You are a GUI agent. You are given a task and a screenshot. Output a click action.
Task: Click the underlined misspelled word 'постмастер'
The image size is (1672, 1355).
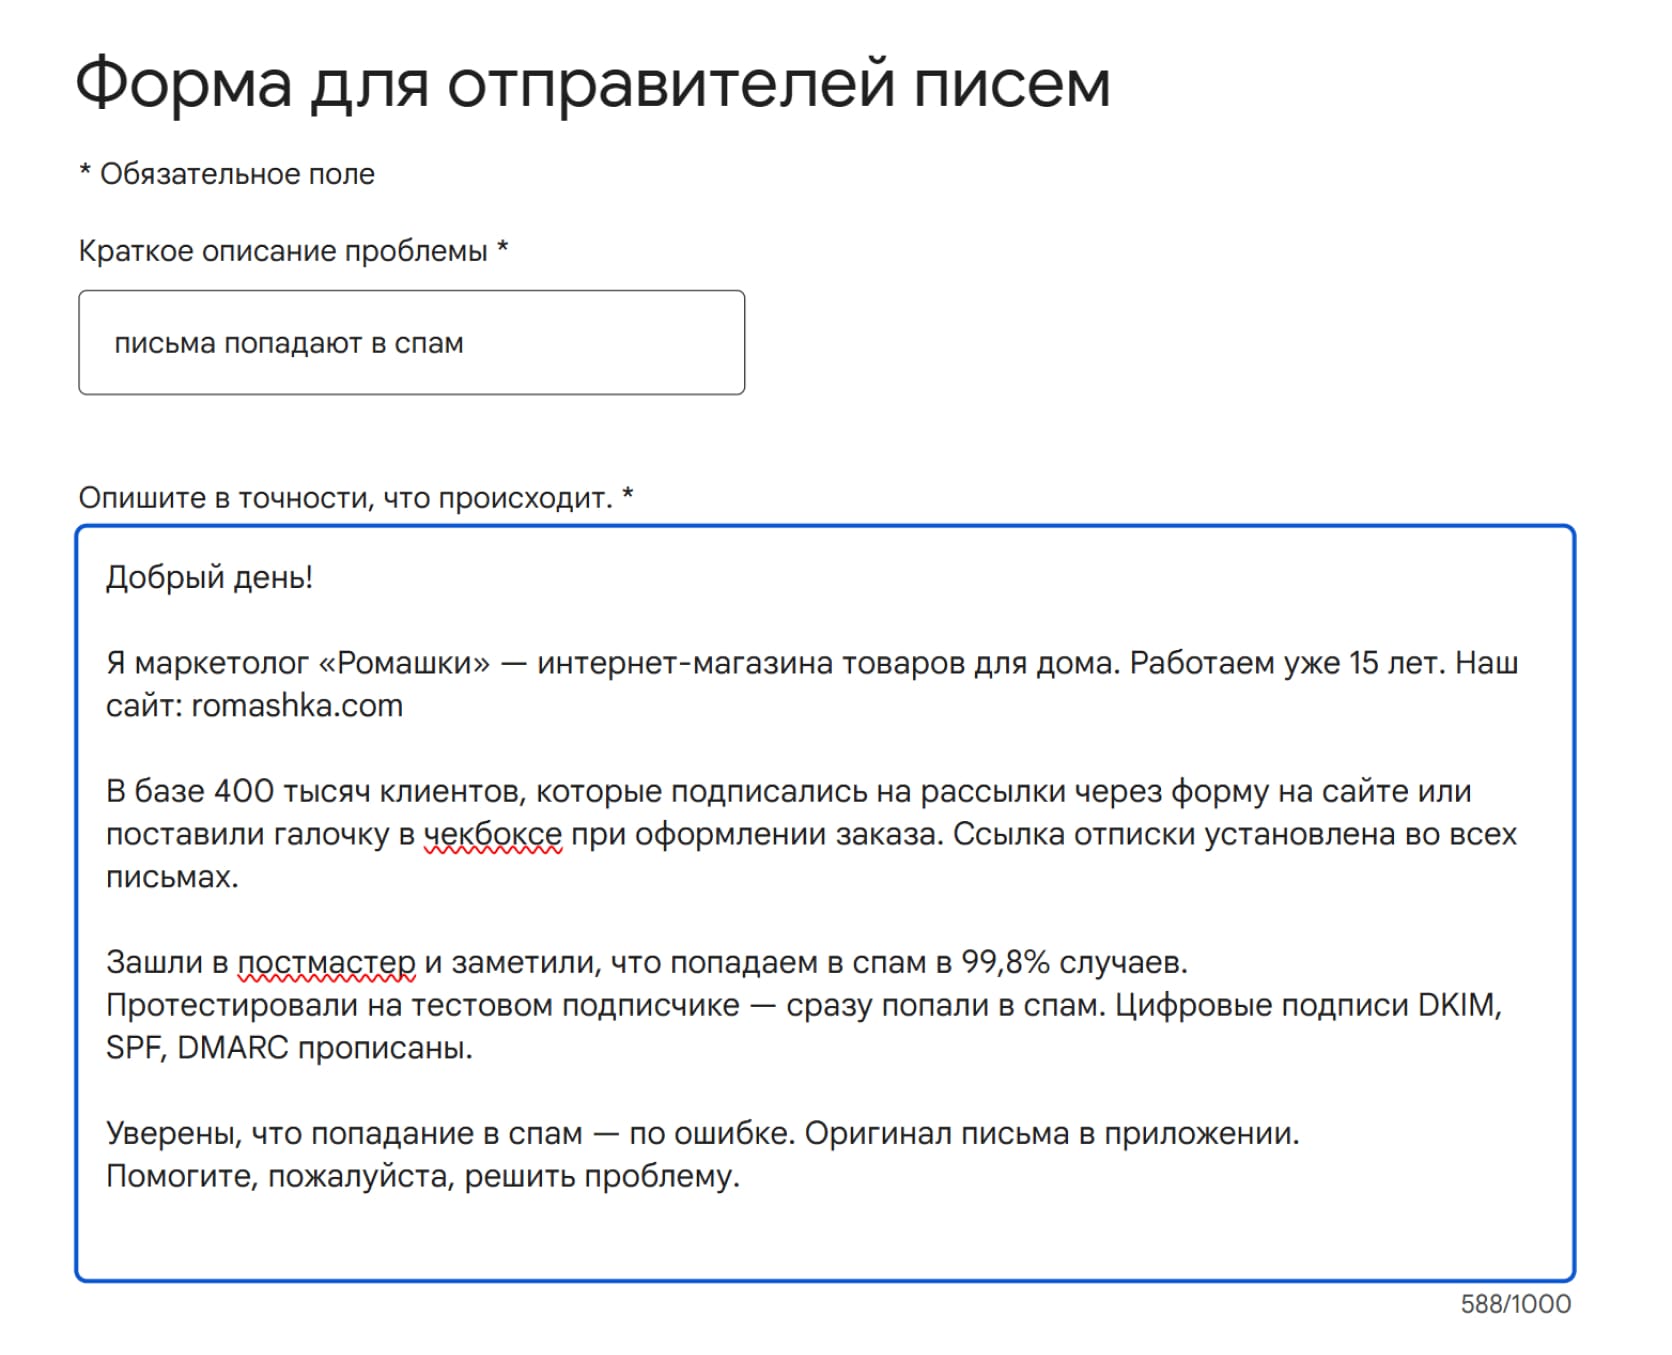tap(326, 963)
